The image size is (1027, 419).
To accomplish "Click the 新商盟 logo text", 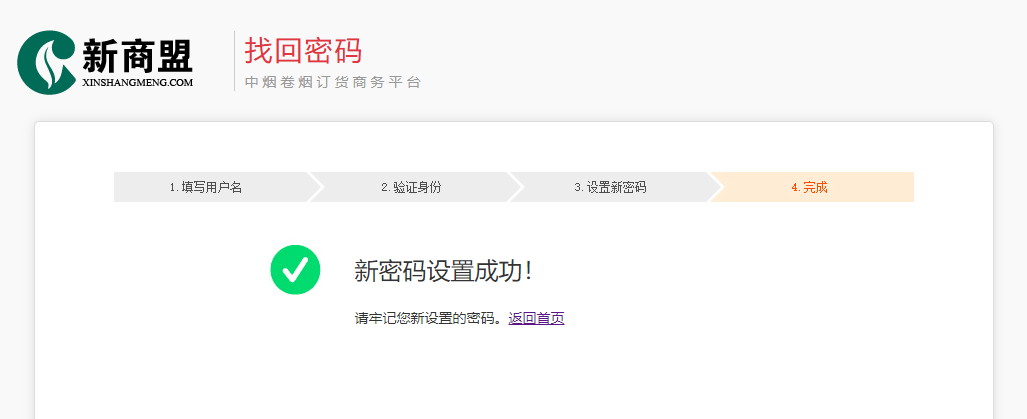I will click(x=138, y=56).
